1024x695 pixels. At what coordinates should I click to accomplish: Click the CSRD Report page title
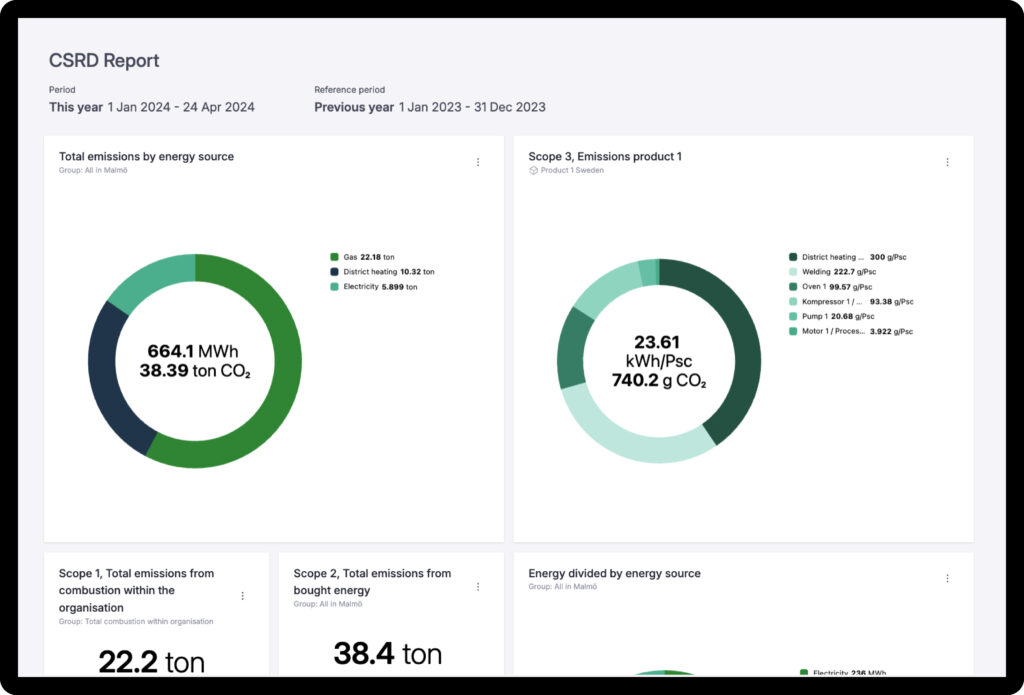tap(104, 60)
